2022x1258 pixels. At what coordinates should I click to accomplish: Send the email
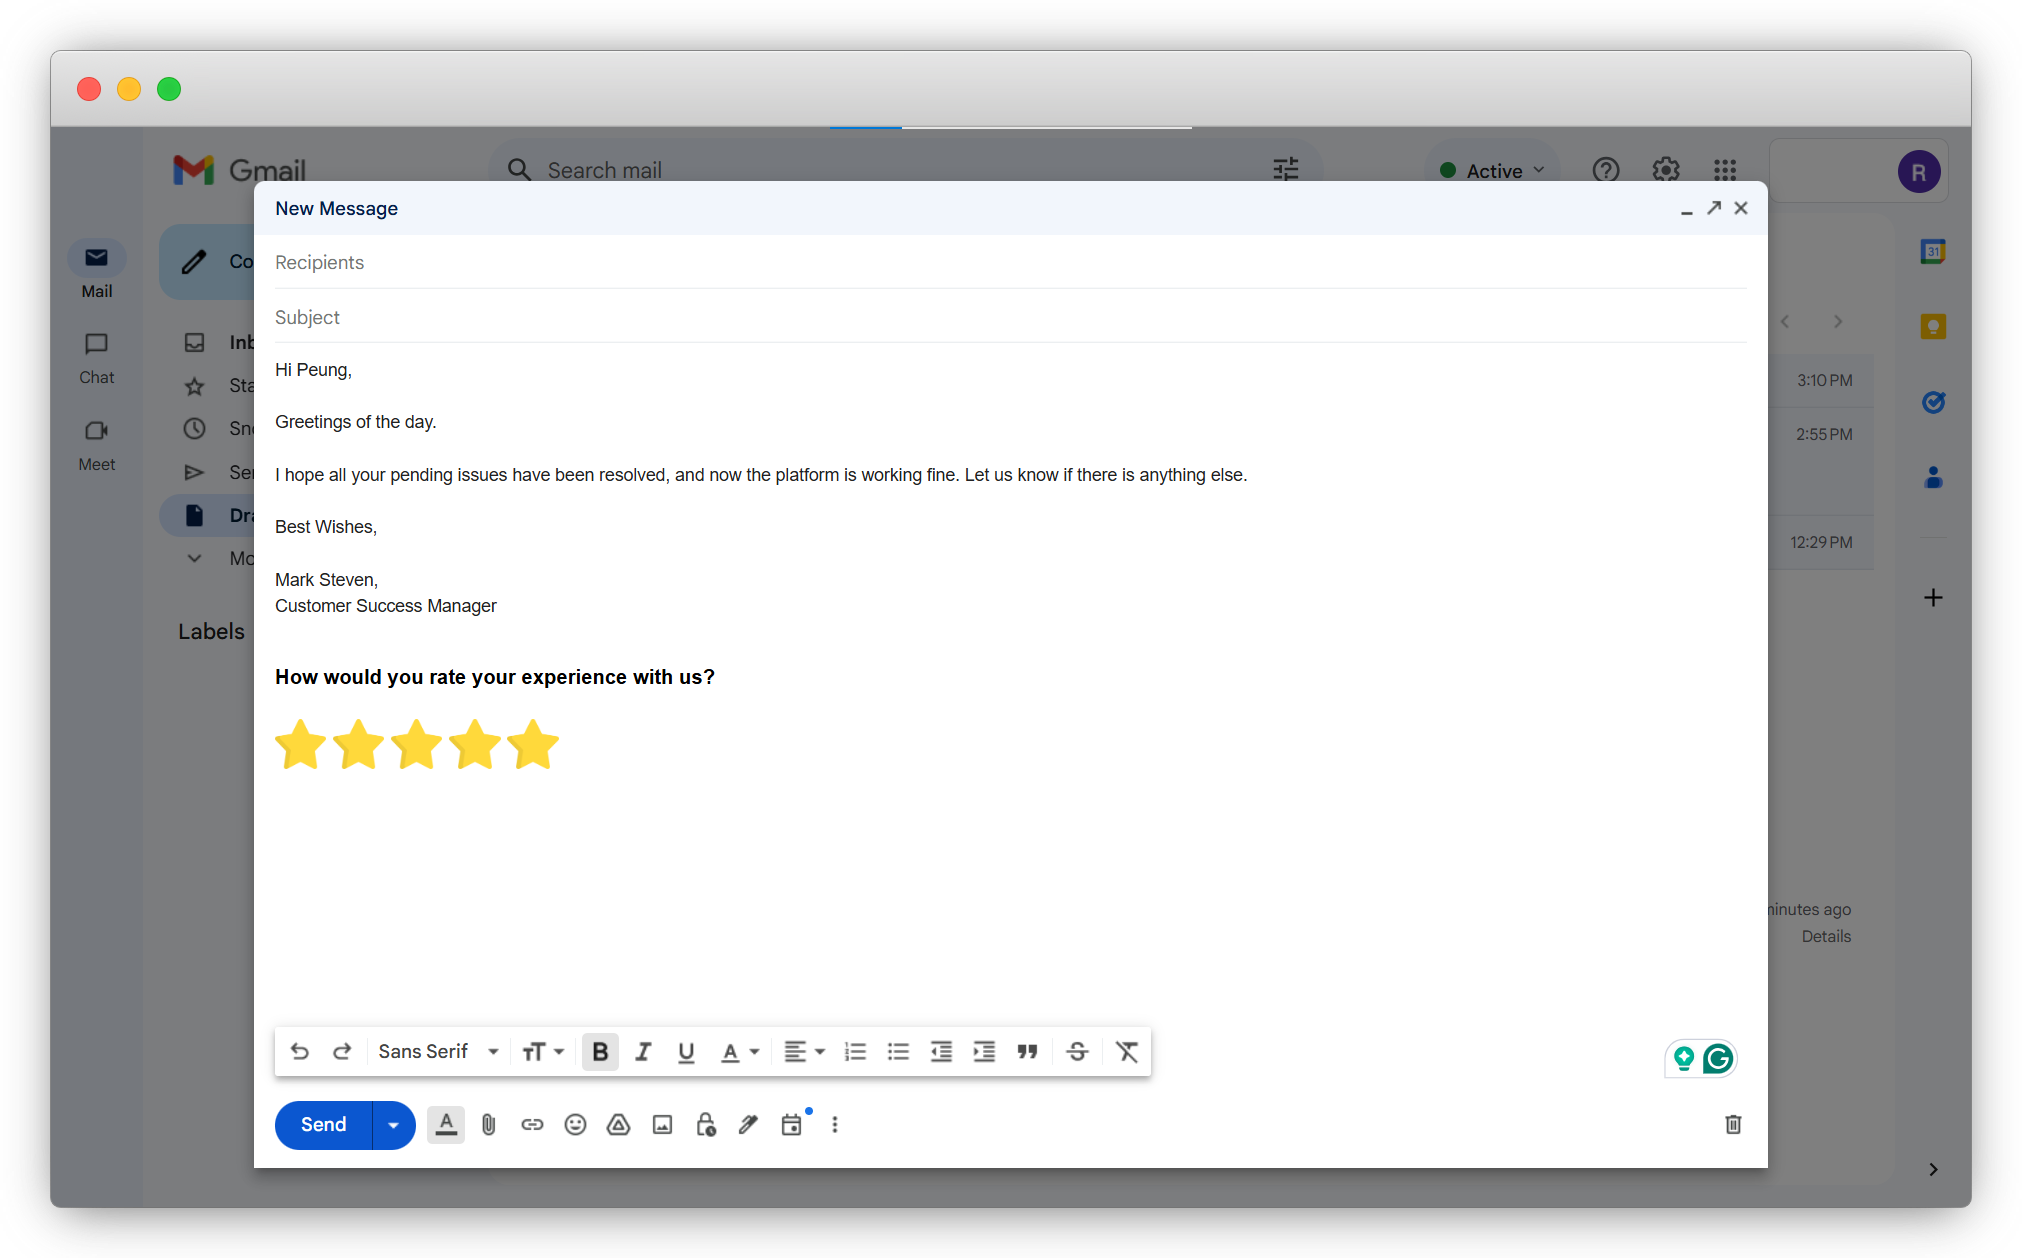321,1124
